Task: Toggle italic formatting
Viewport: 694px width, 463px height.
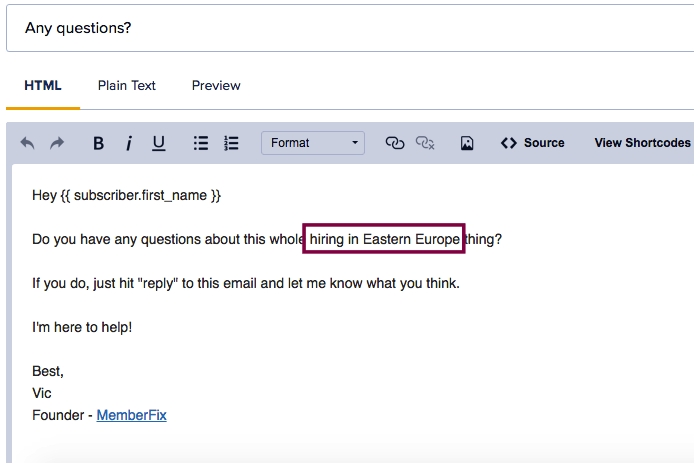Action: point(128,143)
